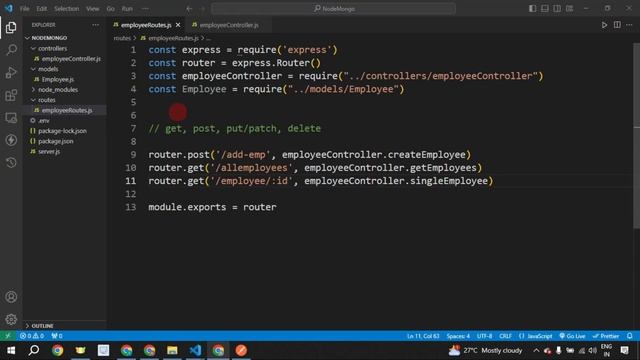Open additional menu items ellipsis in menu bar
This screenshot has height=360, width=640.
[145, 9]
